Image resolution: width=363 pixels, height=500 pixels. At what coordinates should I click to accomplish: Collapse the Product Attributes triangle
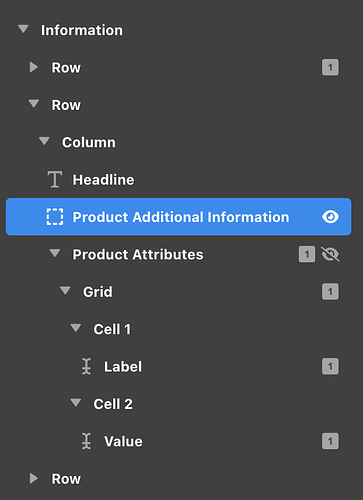pos(55,253)
